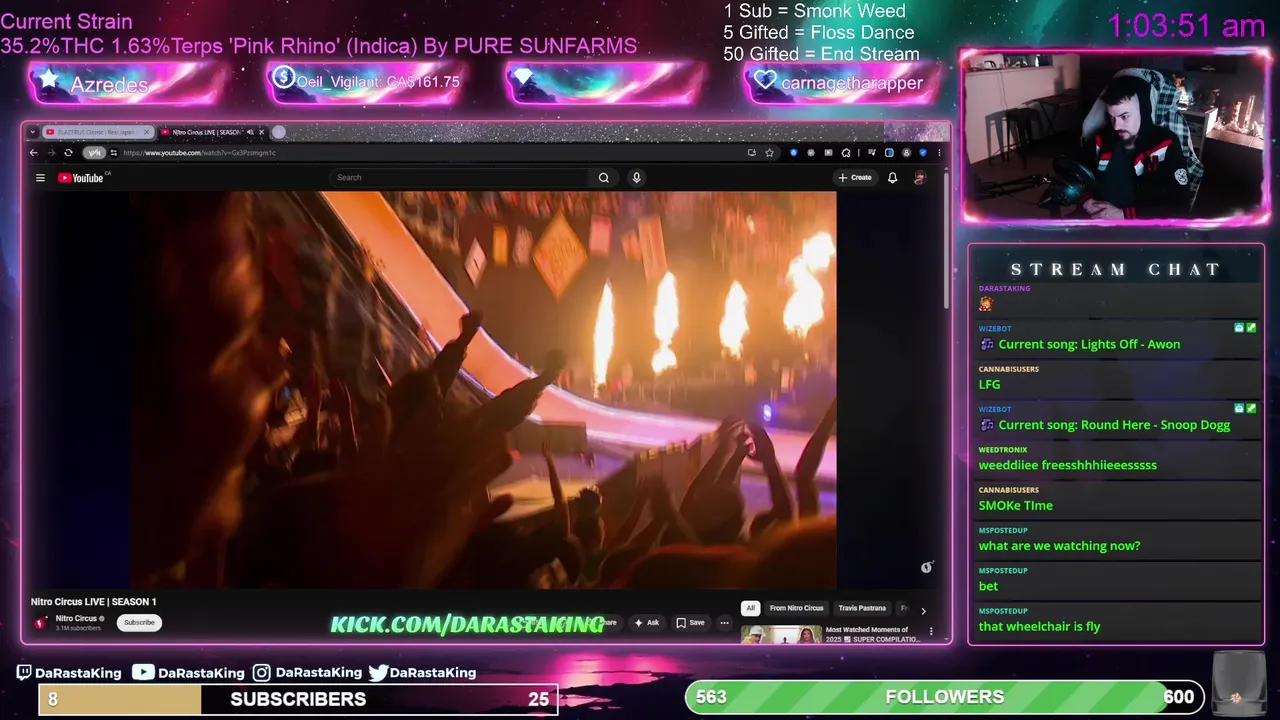Close the FLATTBUS Classic tab
The width and height of the screenshot is (1280, 720).
[x=147, y=132]
